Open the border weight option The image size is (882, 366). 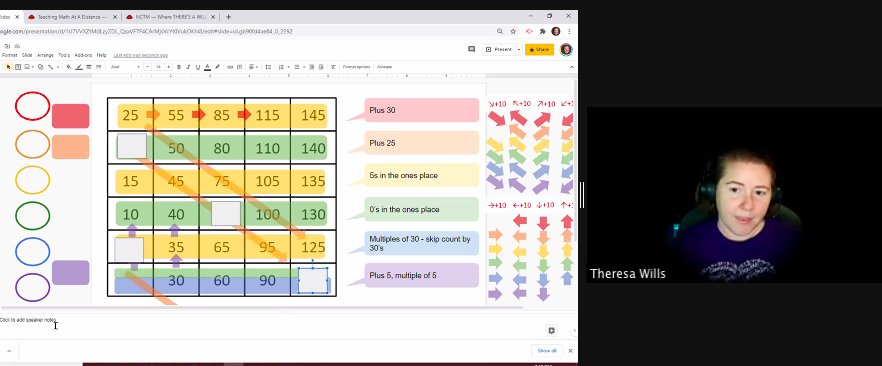click(89, 67)
